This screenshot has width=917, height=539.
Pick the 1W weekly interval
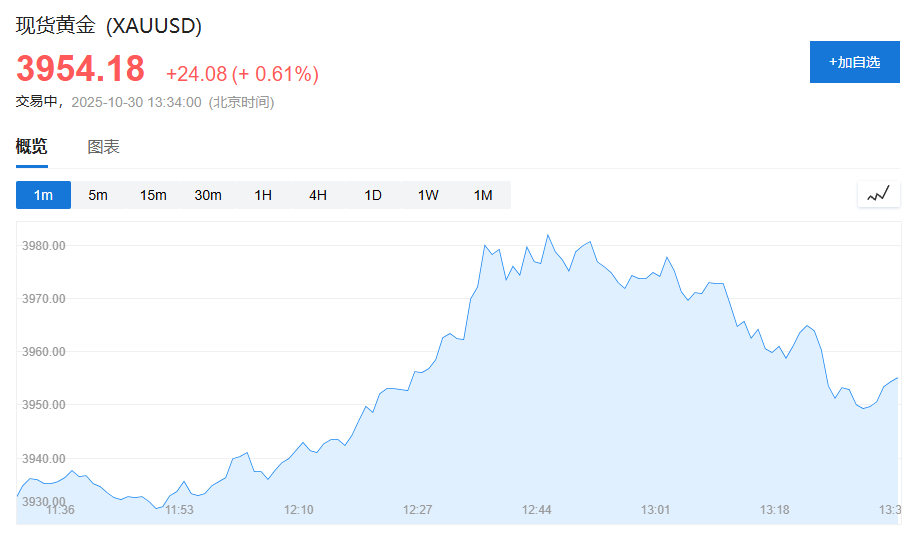tap(428, 195)
